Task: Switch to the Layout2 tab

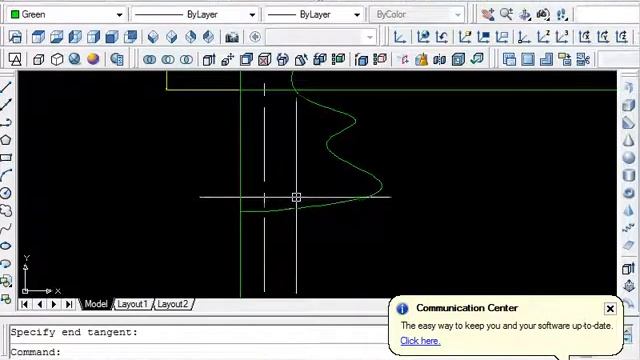Action: click(x=172, y=304)
